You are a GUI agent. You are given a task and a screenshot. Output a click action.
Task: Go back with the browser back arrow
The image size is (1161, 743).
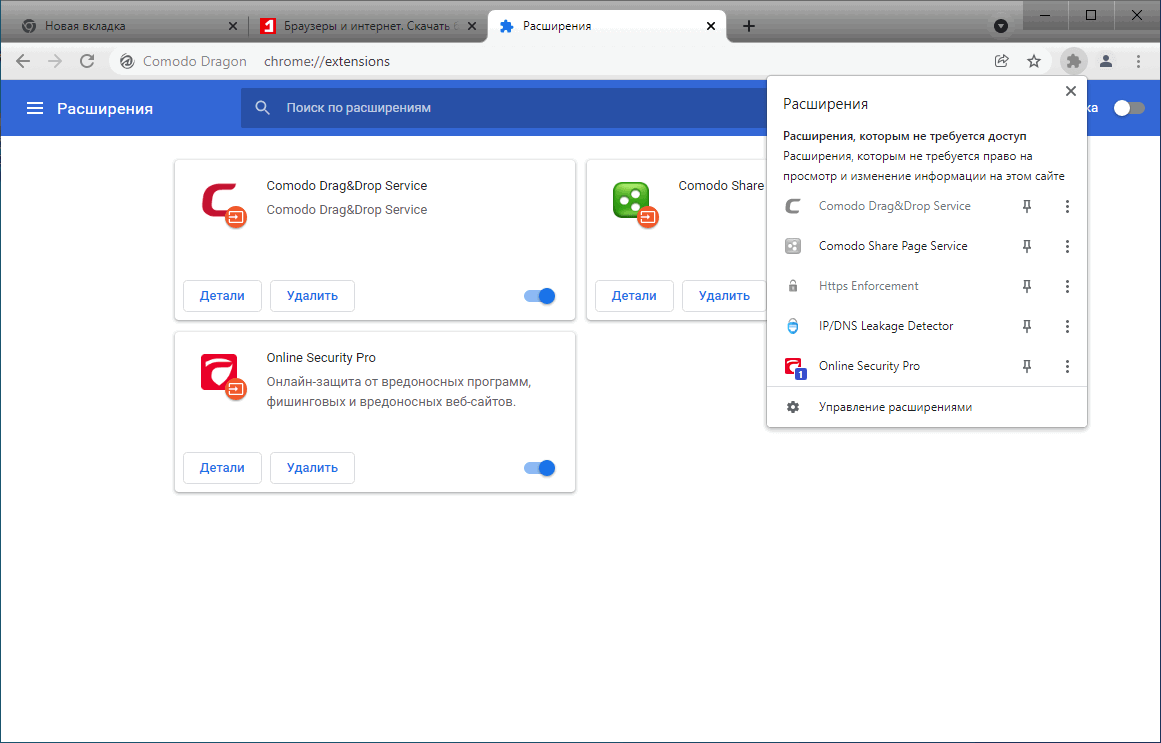click(23, 61)
